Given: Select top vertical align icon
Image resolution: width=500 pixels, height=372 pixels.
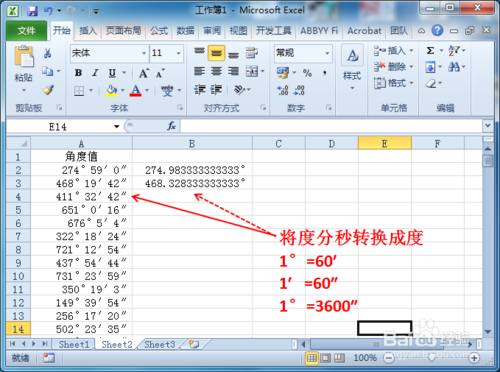Looking at the screenshot, I should (x=199, y=51).
